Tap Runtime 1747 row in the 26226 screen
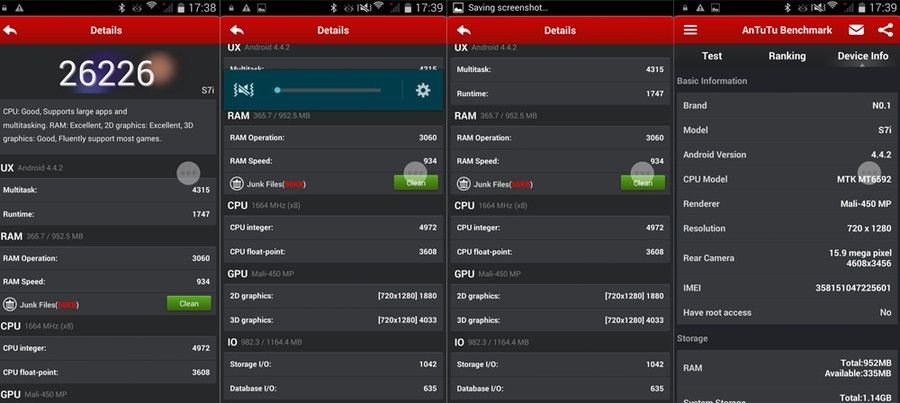 tap(108, 214)
